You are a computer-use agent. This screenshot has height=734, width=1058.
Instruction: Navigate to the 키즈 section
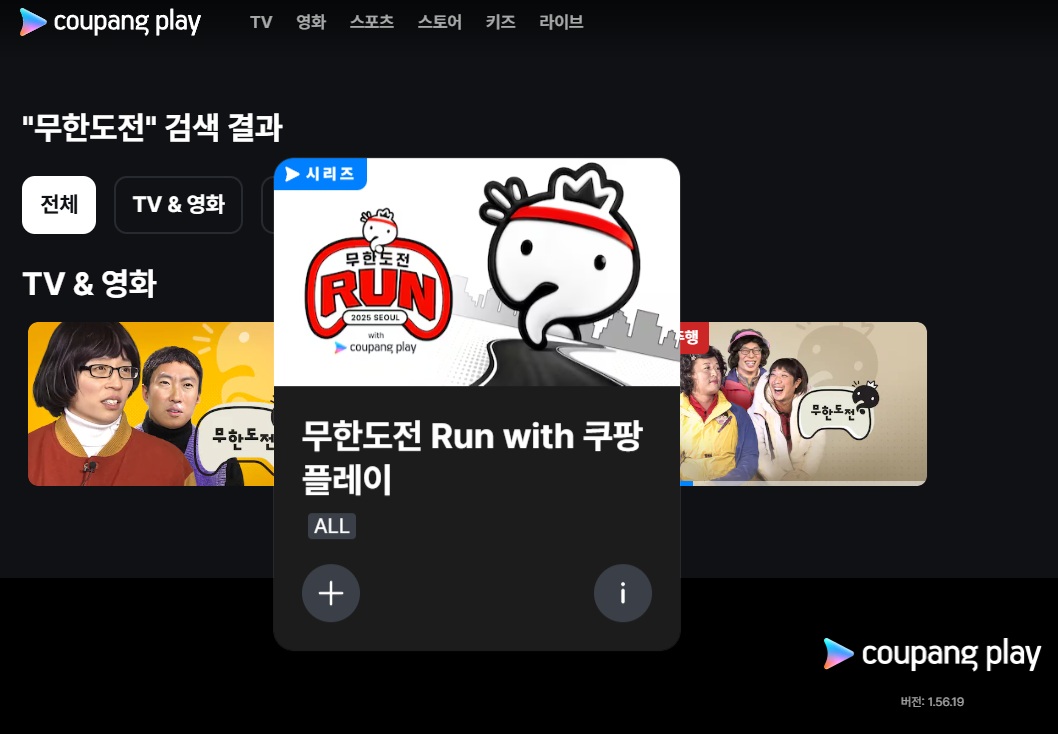tap(501, 22)
